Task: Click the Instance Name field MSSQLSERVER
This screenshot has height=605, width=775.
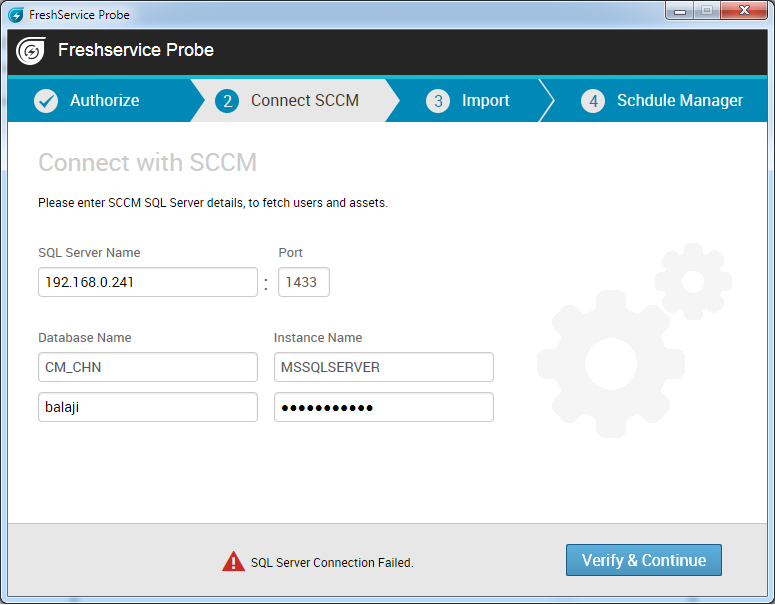Action: (384, 367)
